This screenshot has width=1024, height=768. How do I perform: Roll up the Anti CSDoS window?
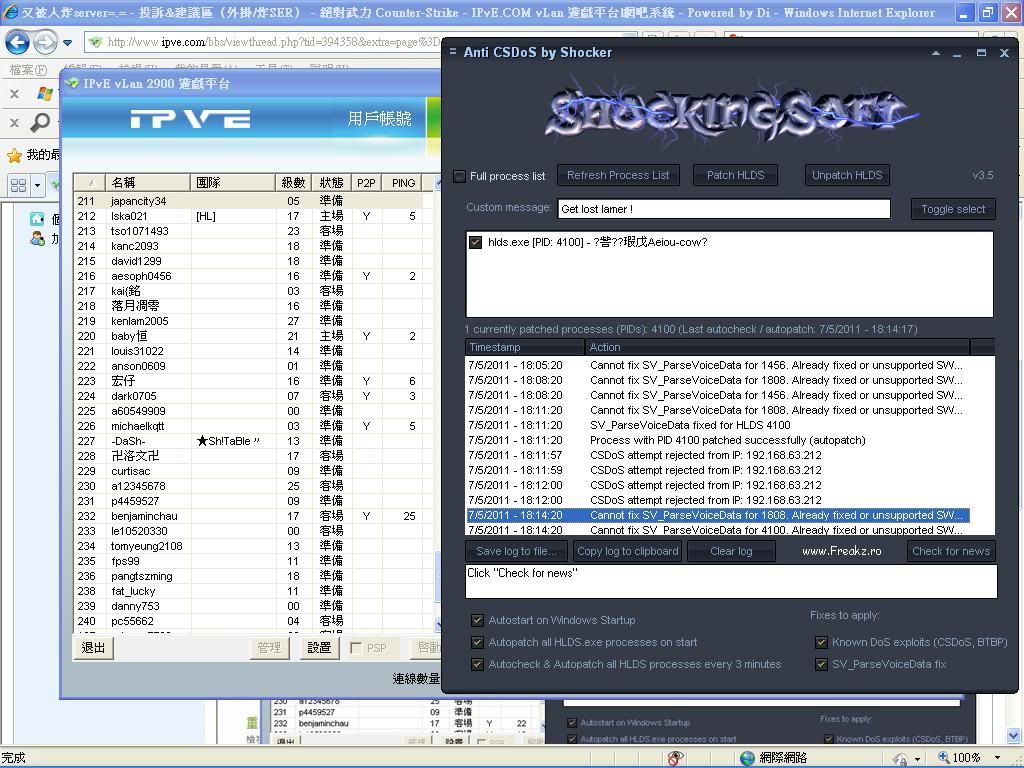coord(935,53)
